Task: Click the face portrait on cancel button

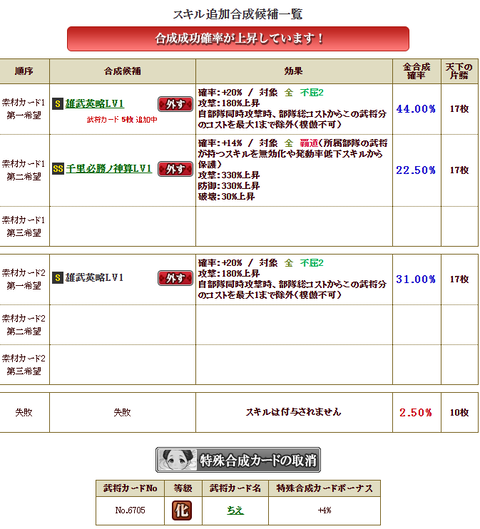Action: (x=177, y=460)
